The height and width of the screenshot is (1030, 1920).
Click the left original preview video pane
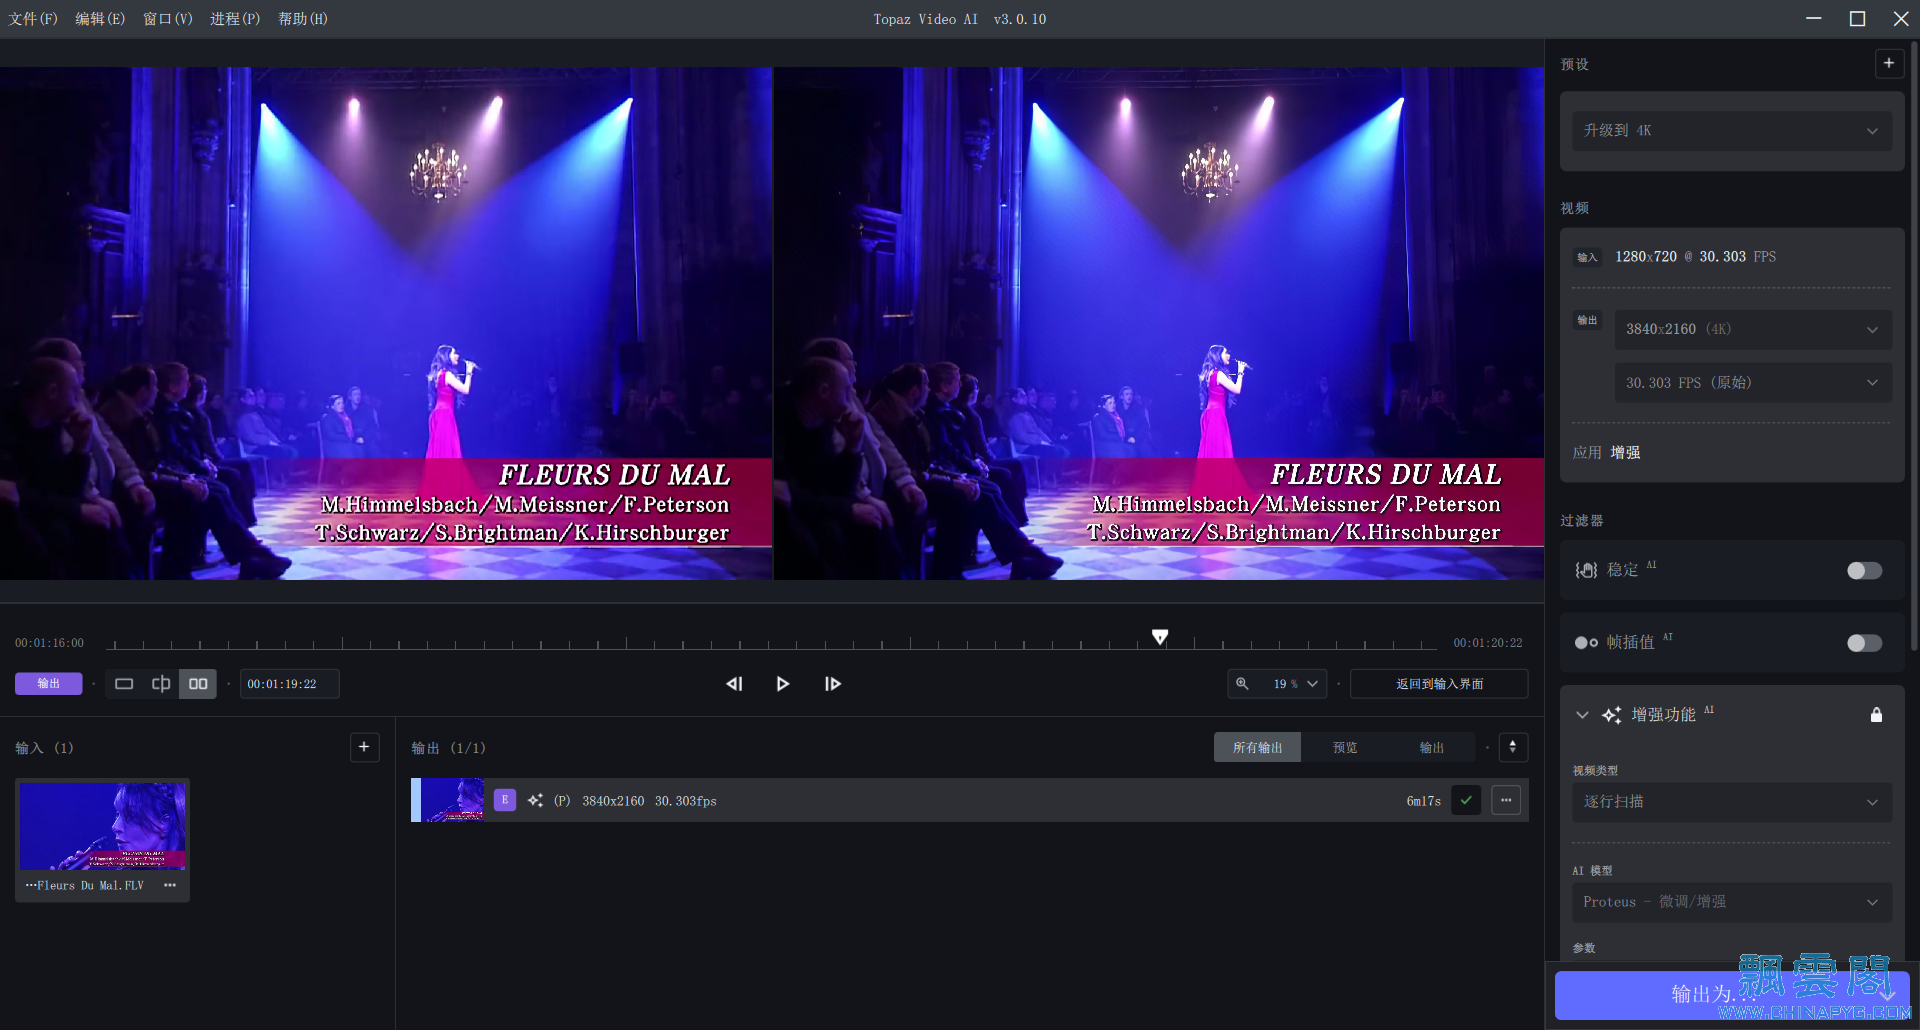point(386,323)
